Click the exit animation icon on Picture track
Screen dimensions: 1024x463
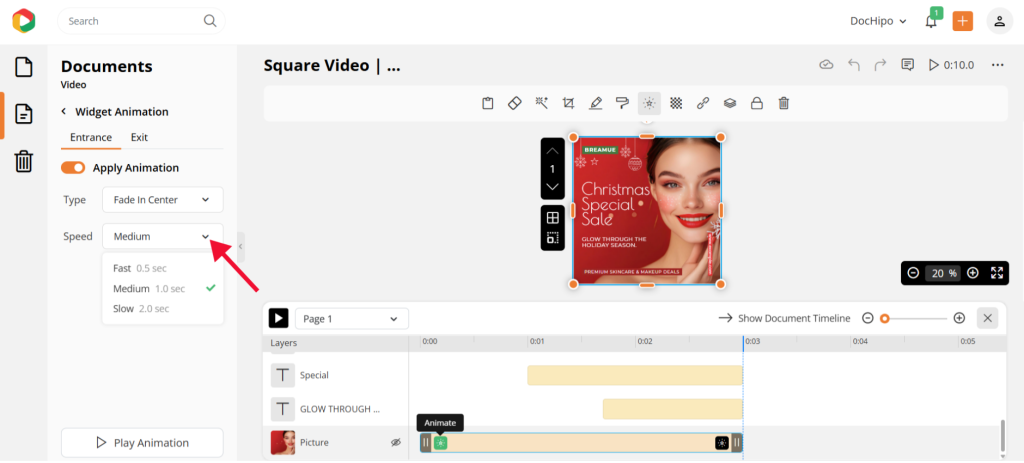[722, 443]
